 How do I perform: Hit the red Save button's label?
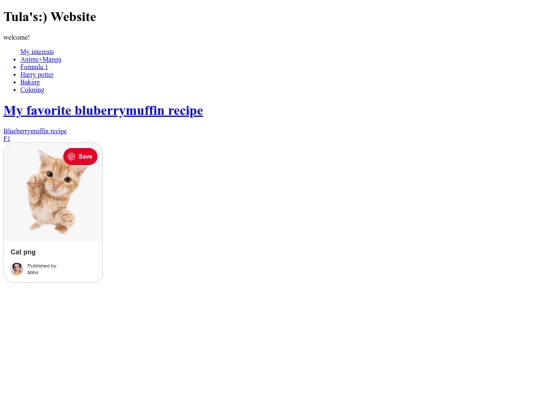point(85,157)
